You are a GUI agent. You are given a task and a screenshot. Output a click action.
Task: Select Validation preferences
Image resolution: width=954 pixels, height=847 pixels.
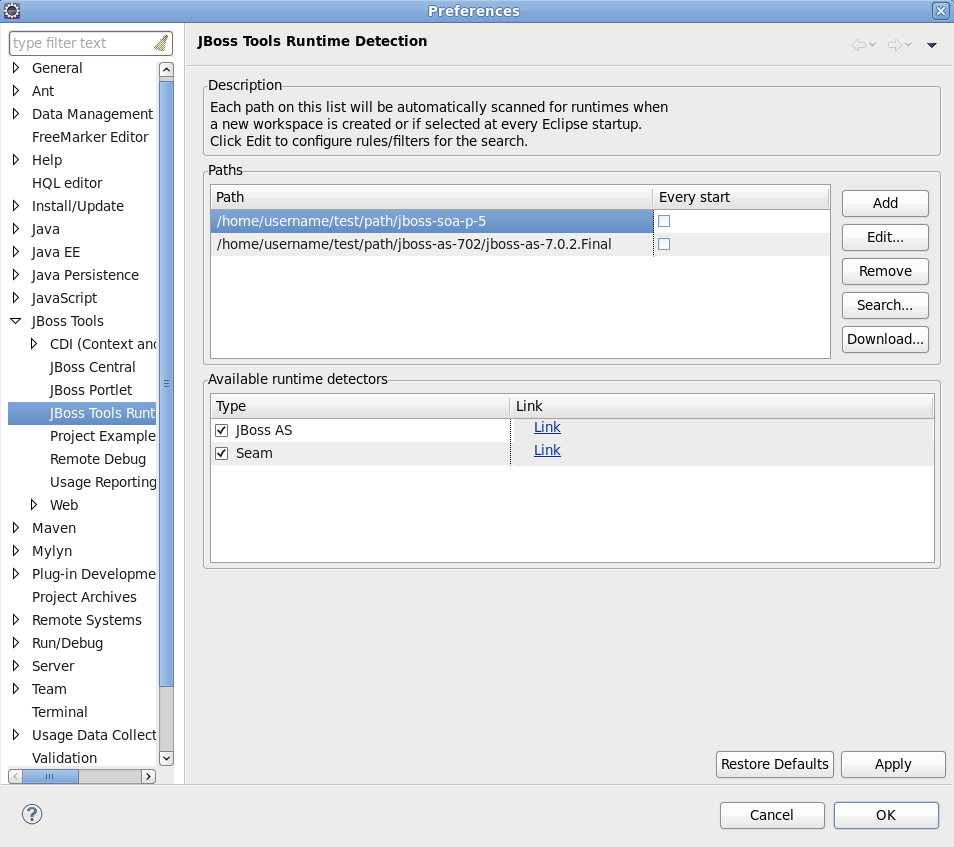click(64, 758)
